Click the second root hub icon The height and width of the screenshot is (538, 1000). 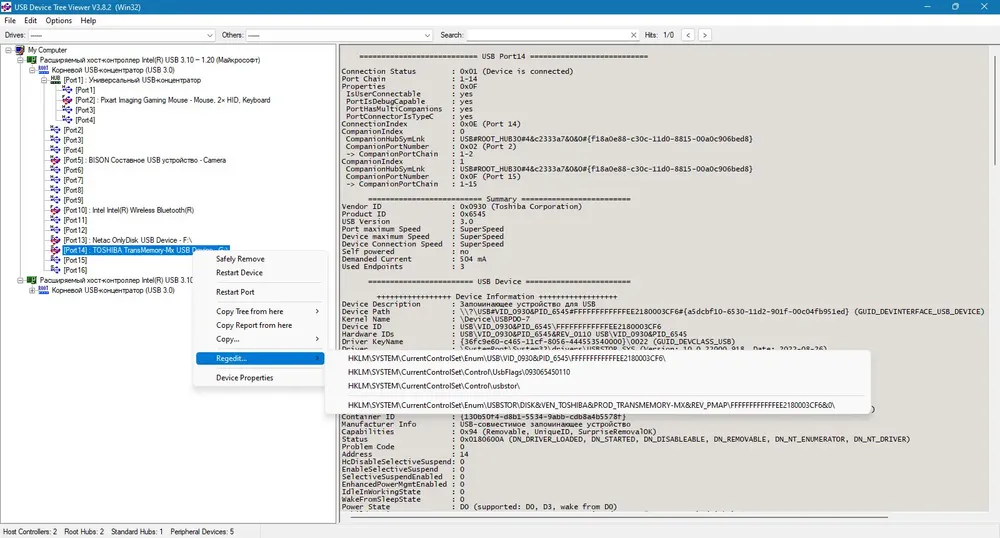(43, 290)
